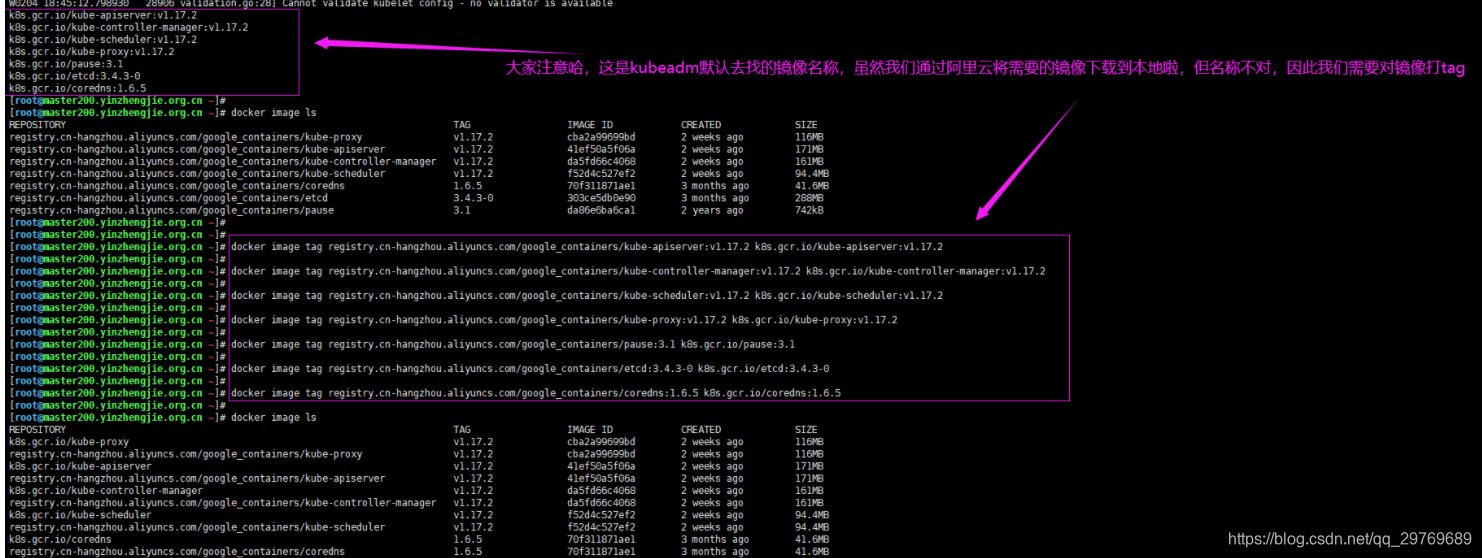
Task: Click the k8s.gcr.io/kube-controller-manager repository in the second listing
Action: 106,490
